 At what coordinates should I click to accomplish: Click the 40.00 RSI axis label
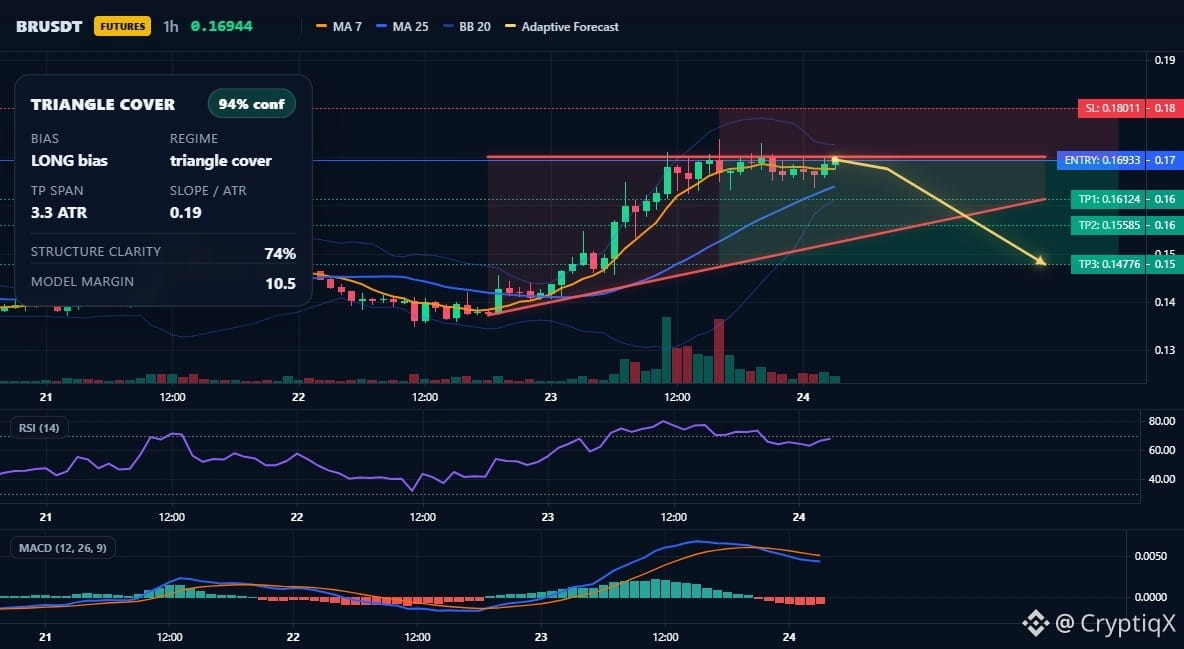point(1162,479)
